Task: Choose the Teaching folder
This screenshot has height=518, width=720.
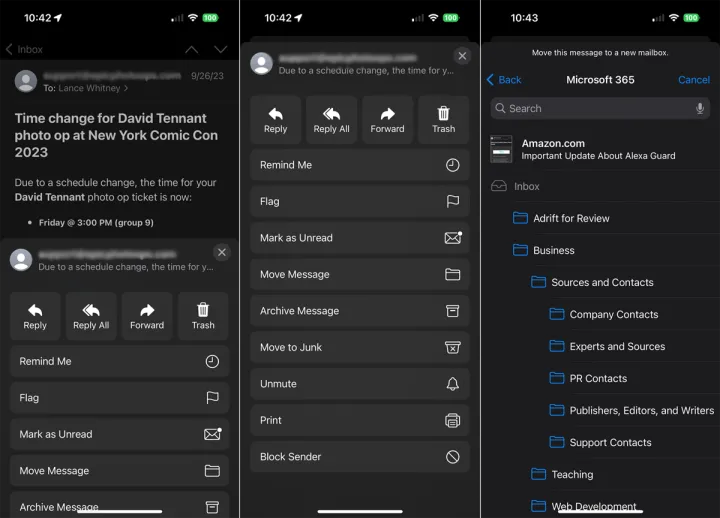Action: tap(572, 474)
